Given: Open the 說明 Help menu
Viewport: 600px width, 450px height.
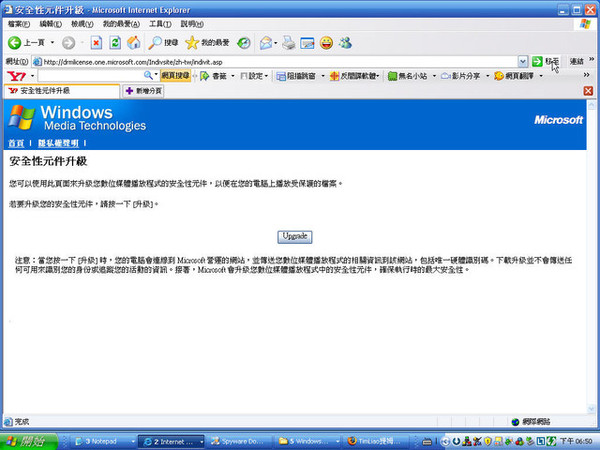Looking at the screenshot, I should [192, 24].
